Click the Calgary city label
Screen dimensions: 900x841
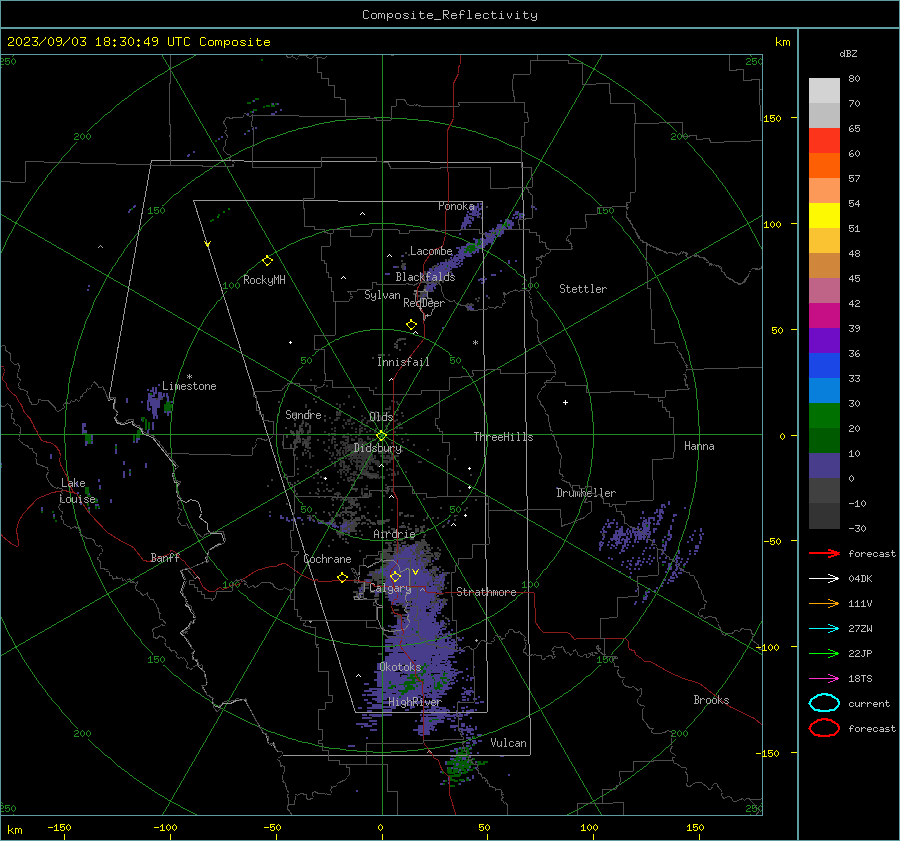click(x=390, y=588)
